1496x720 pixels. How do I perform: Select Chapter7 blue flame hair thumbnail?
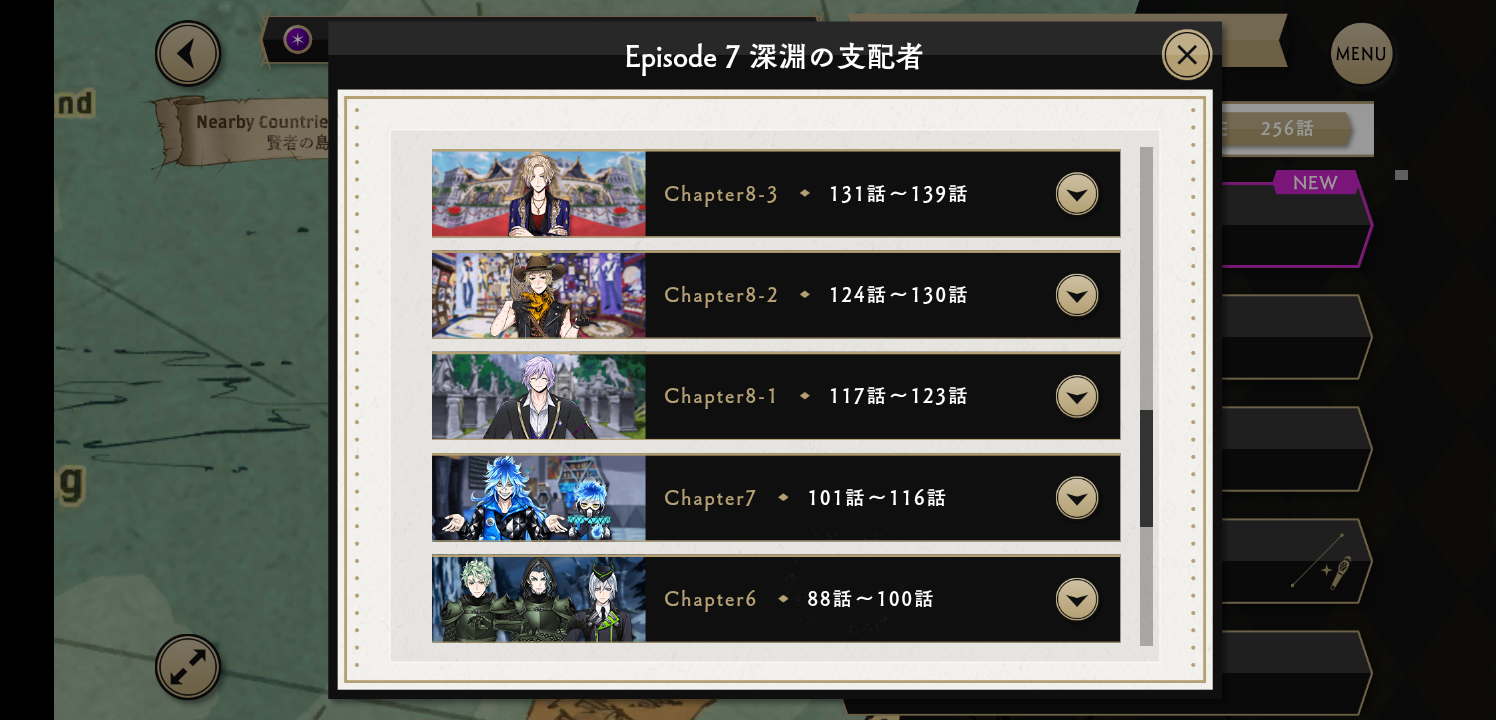539,498
